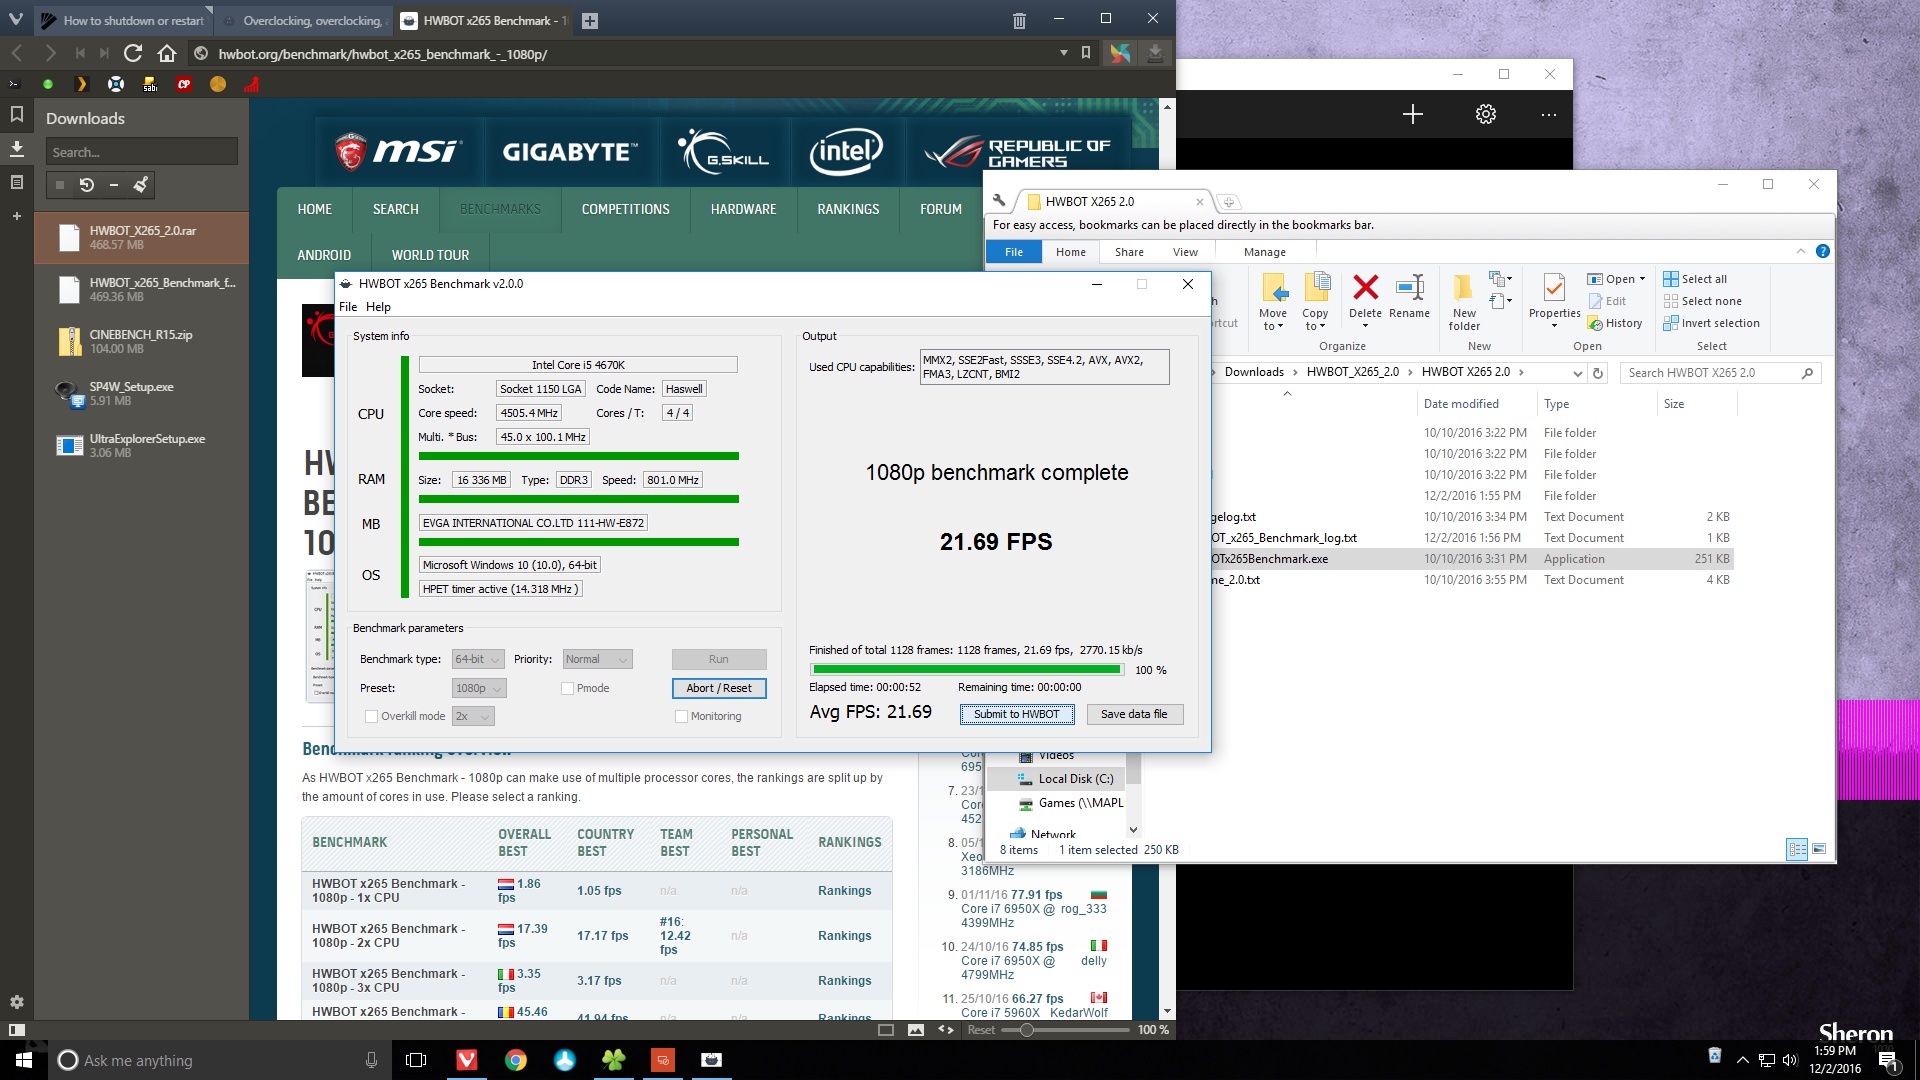Open the File menu in HWBOT Benchmark
This screenshot has width=1920, height=1080.
click(x=348, y=307)
